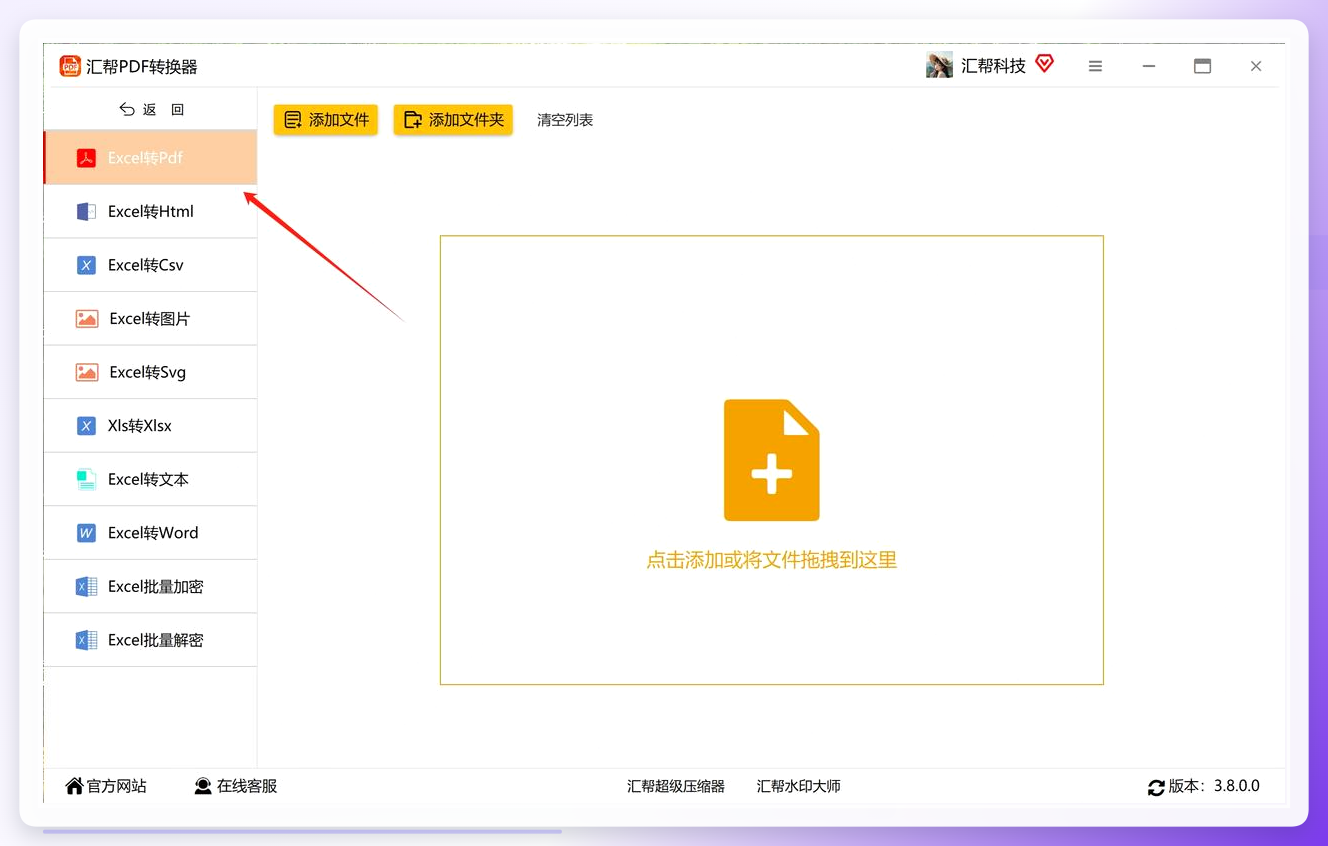This screenshot has width=1328, height=846.
Task: Click the Excel转Pdf red PDF icon
Action: [x=86, y=158]
